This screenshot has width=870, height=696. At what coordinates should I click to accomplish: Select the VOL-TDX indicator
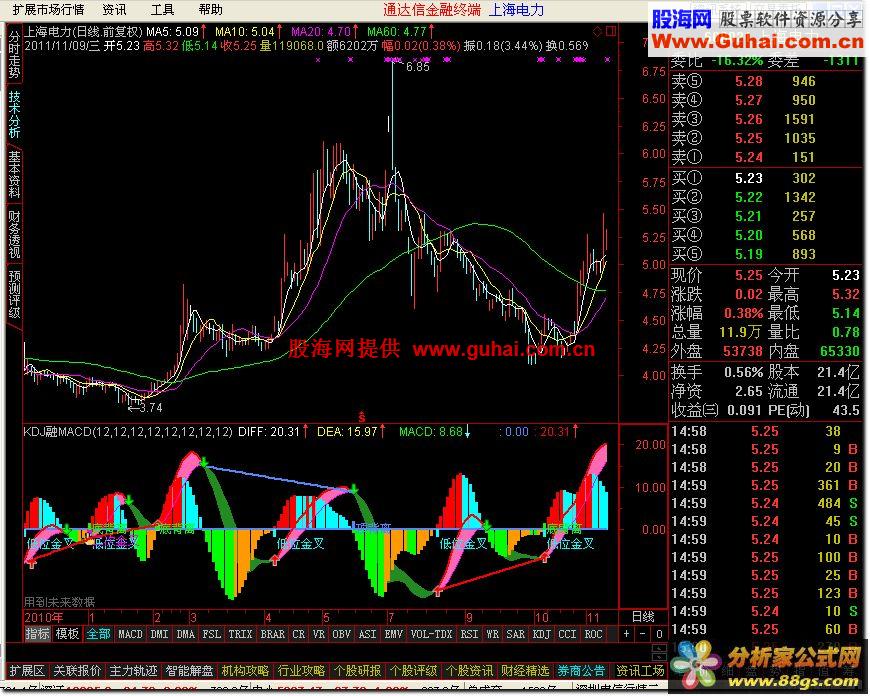click(432, 634)
